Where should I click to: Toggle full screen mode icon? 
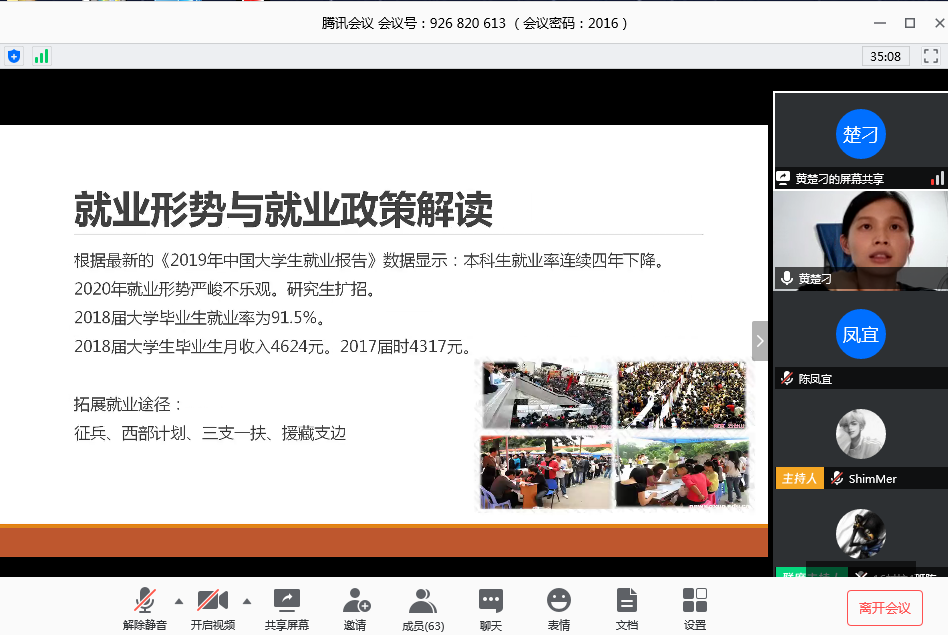point(930,56)
